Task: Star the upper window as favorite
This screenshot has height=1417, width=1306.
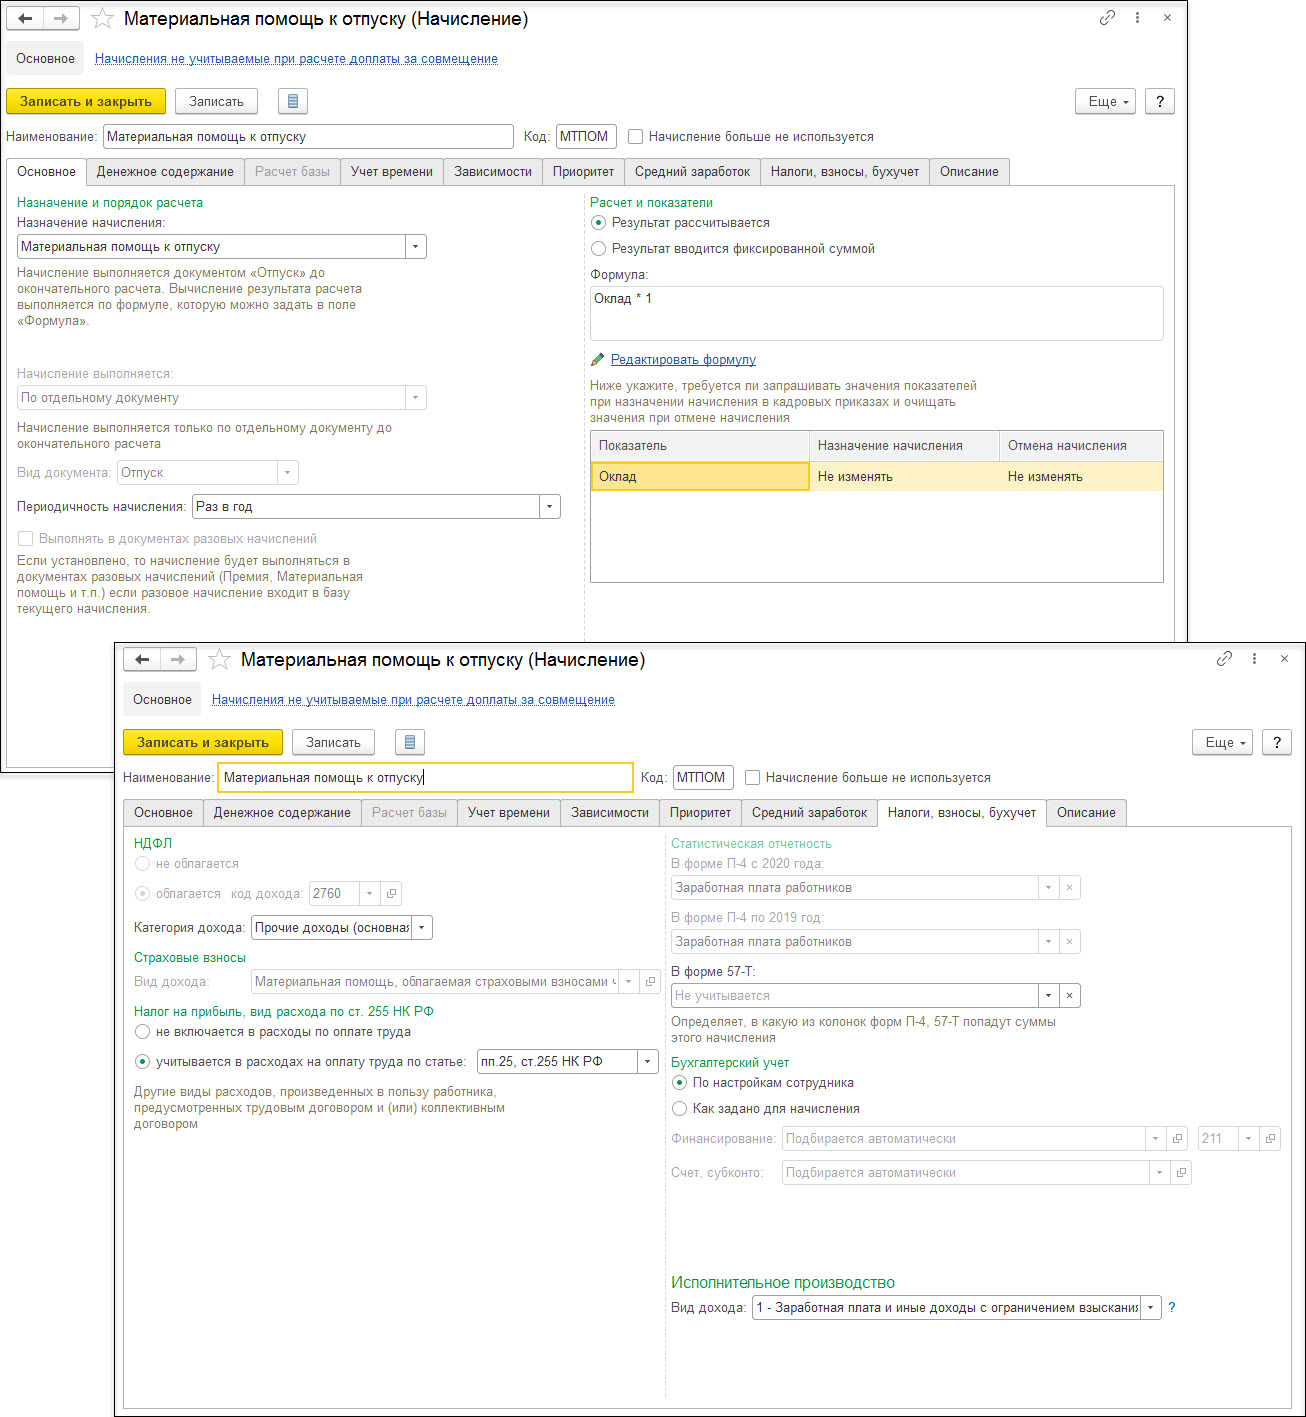Action: click(x=102, y=19)
